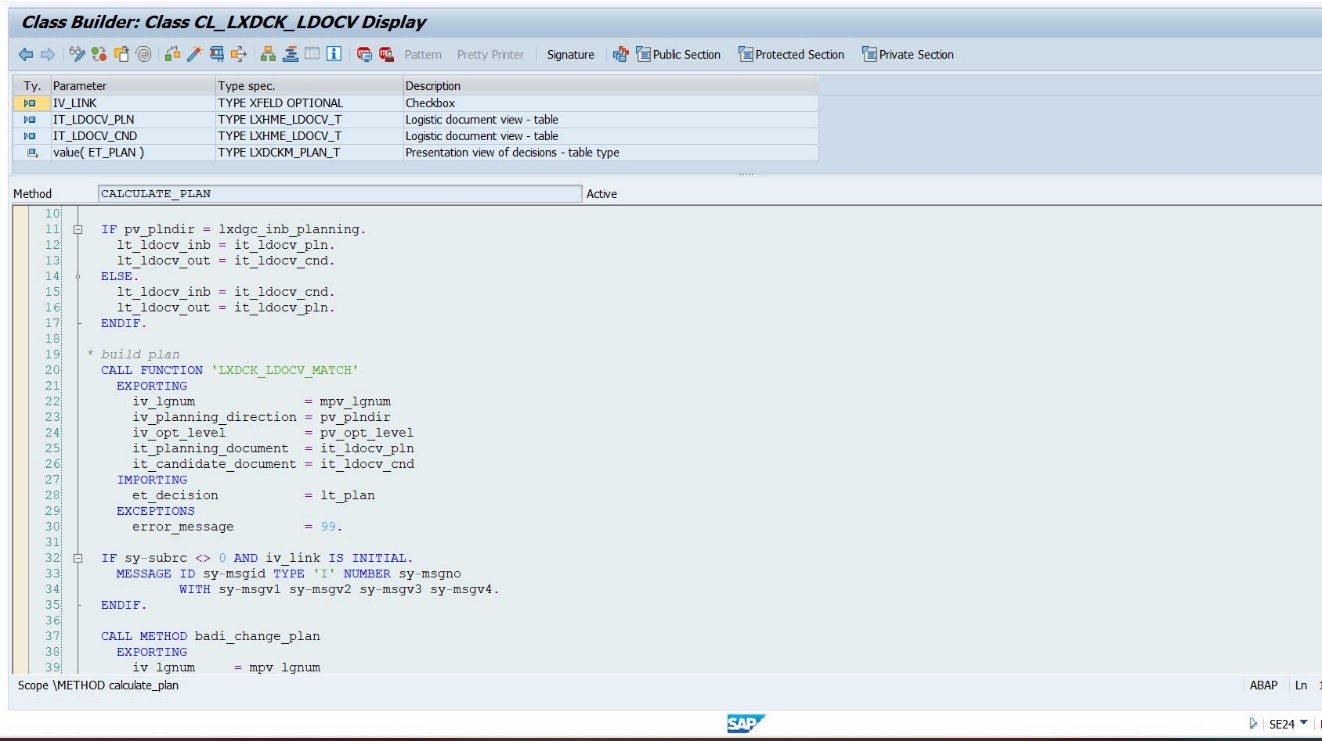The image size is (1322, 741).
Task: Click the Signature button
Action: (x=570, y=55)
